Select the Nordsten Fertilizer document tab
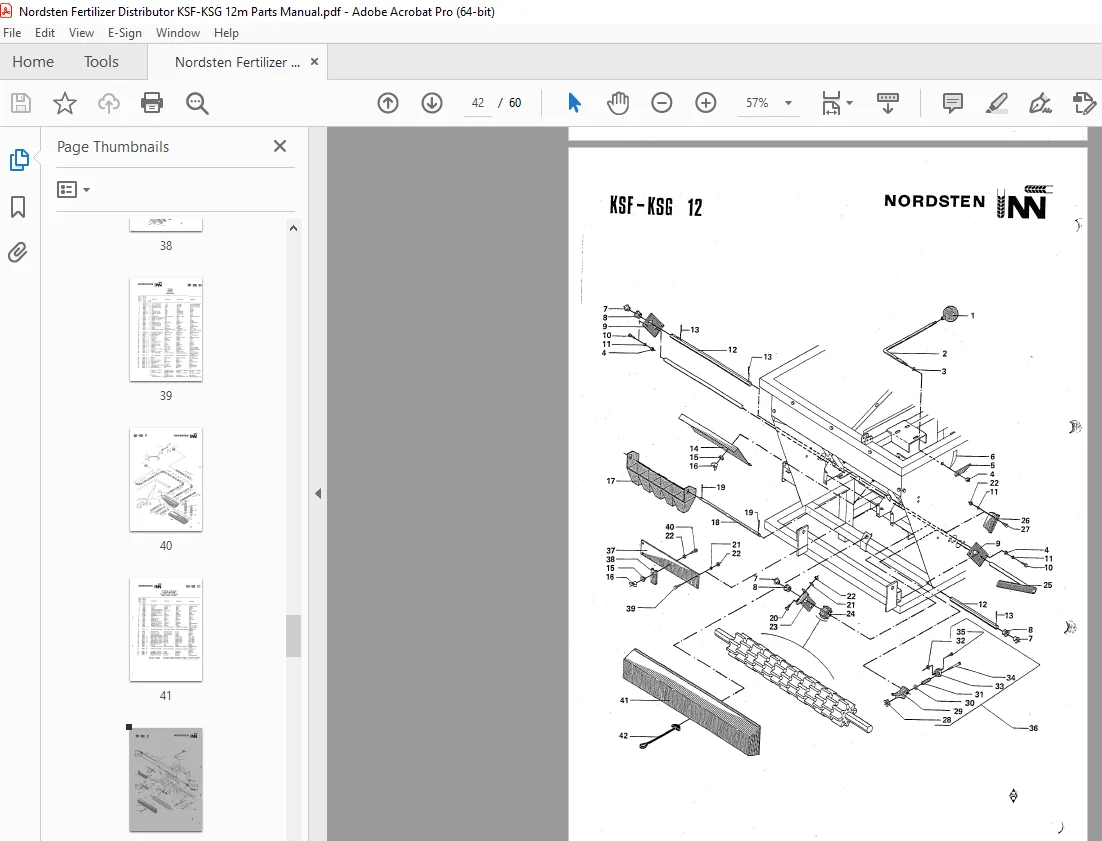 click(x=238, y=63)
